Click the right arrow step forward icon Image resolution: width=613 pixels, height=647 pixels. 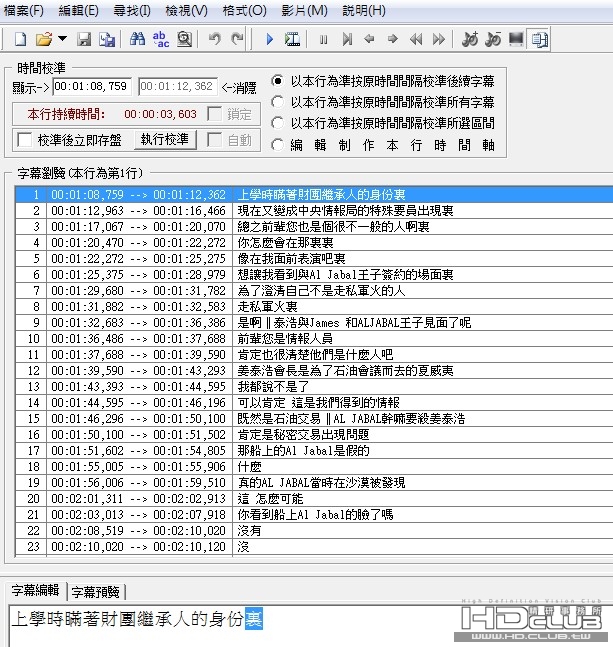392,39
